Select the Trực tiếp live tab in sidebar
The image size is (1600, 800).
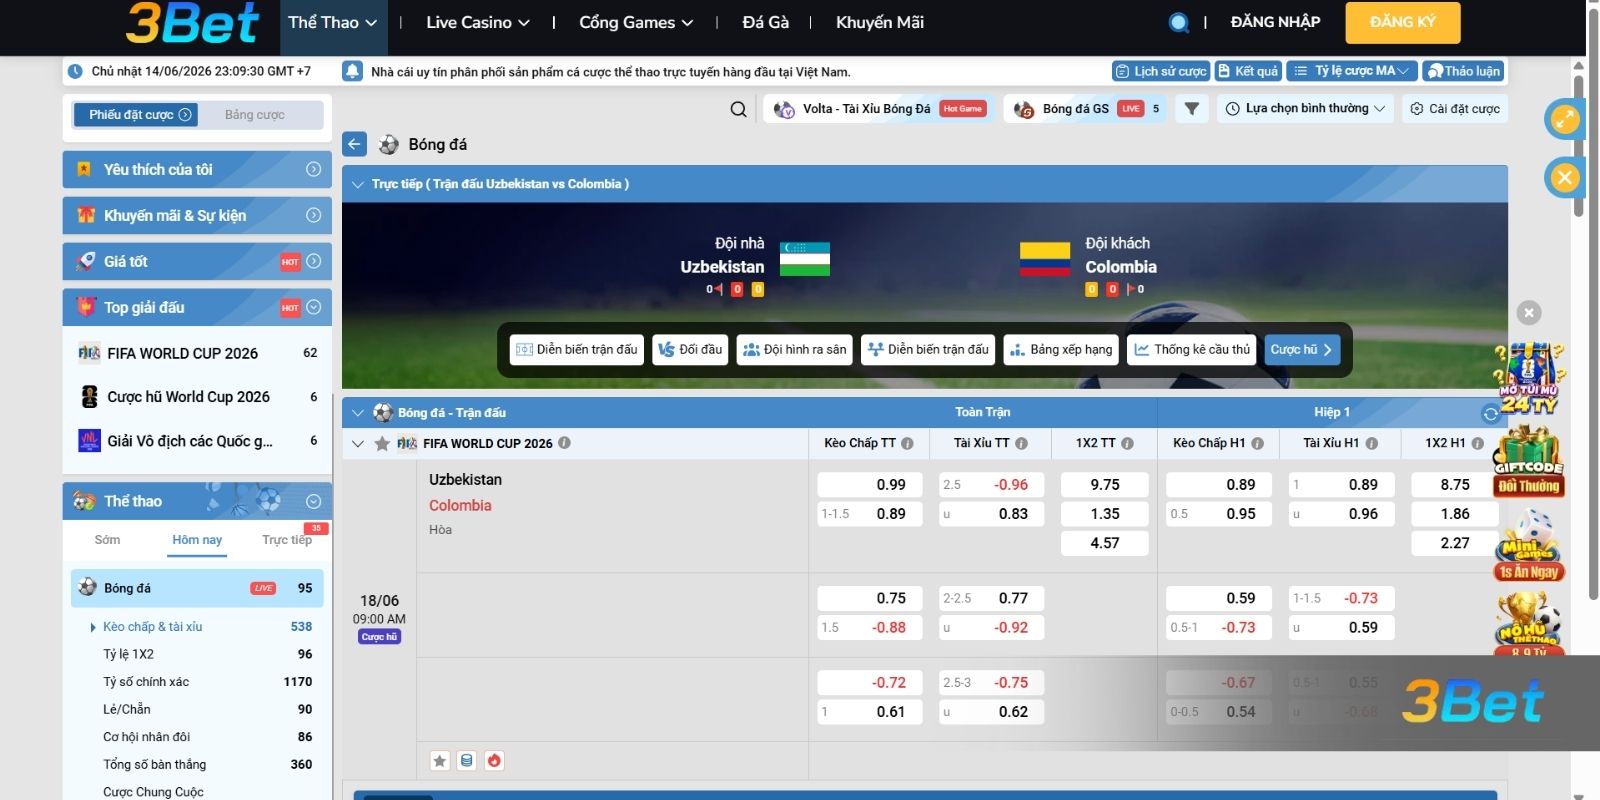click(x=287, y=540)
